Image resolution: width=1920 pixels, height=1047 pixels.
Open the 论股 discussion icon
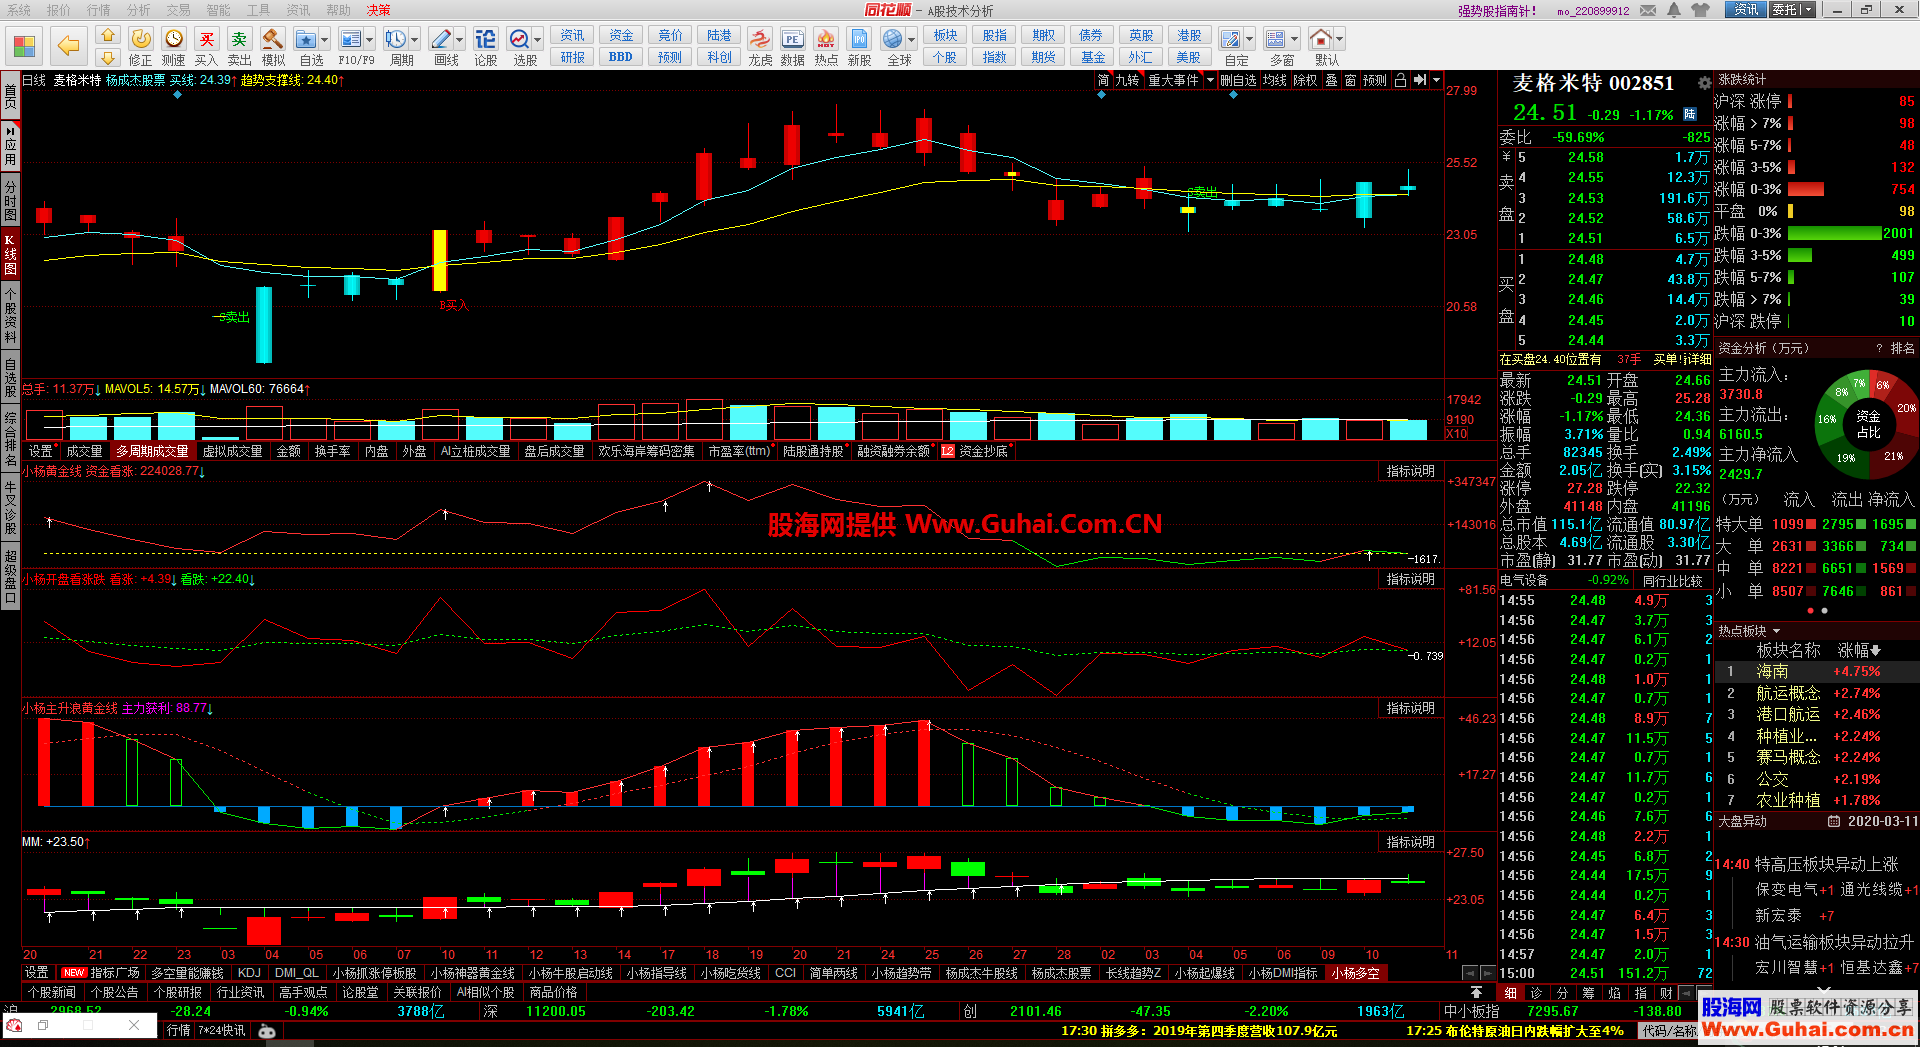click(x=486, y=39)
